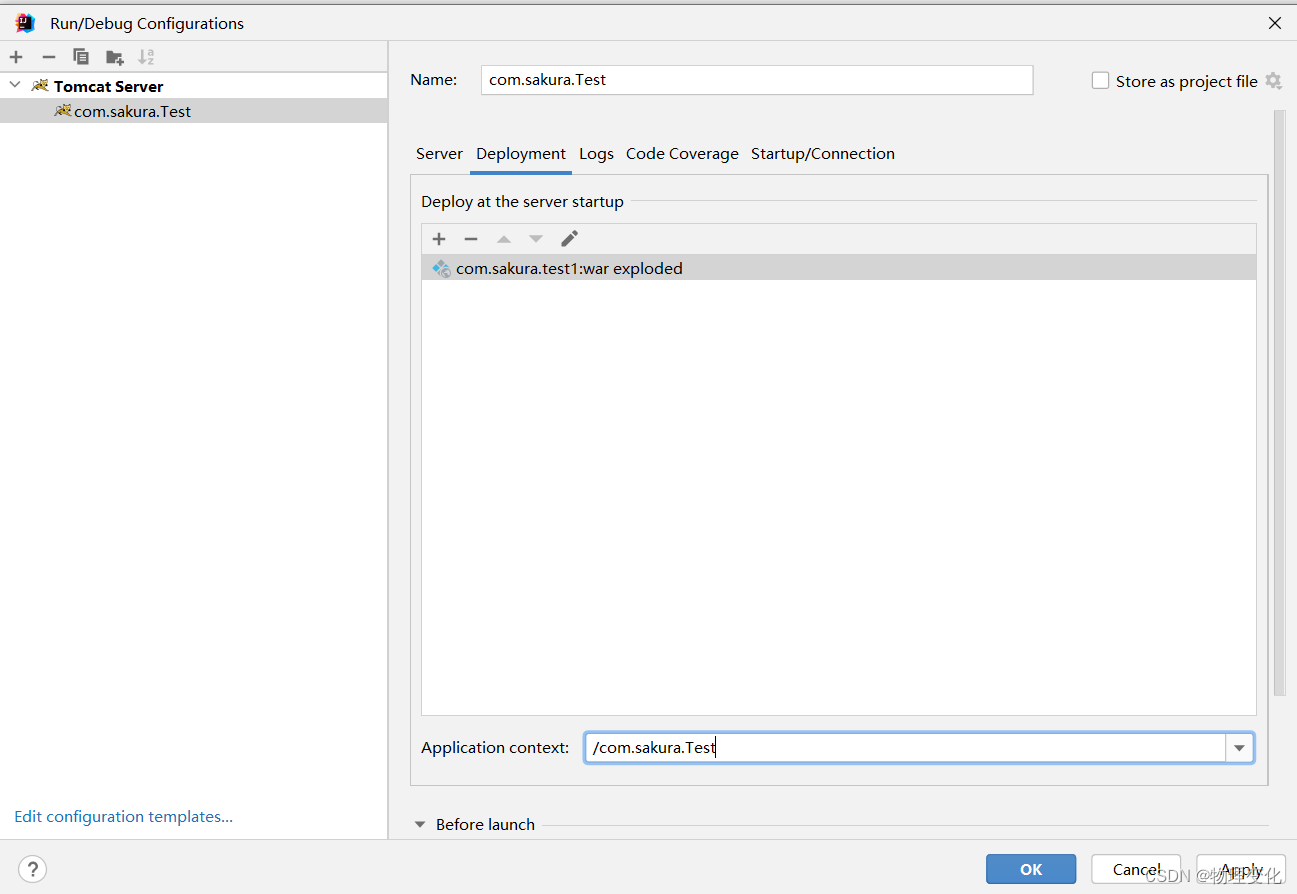Switch to the Startup/Connection tab
The height and width of the screenshot is (894, 1297).
[x=822, y=154]
